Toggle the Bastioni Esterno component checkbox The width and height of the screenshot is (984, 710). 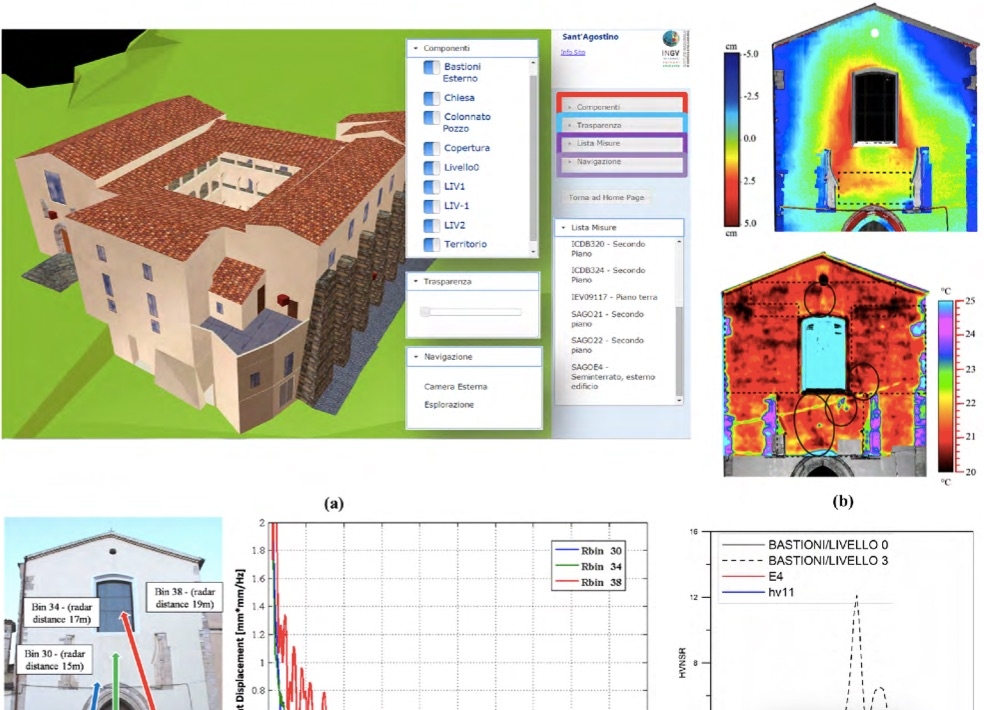431,67
